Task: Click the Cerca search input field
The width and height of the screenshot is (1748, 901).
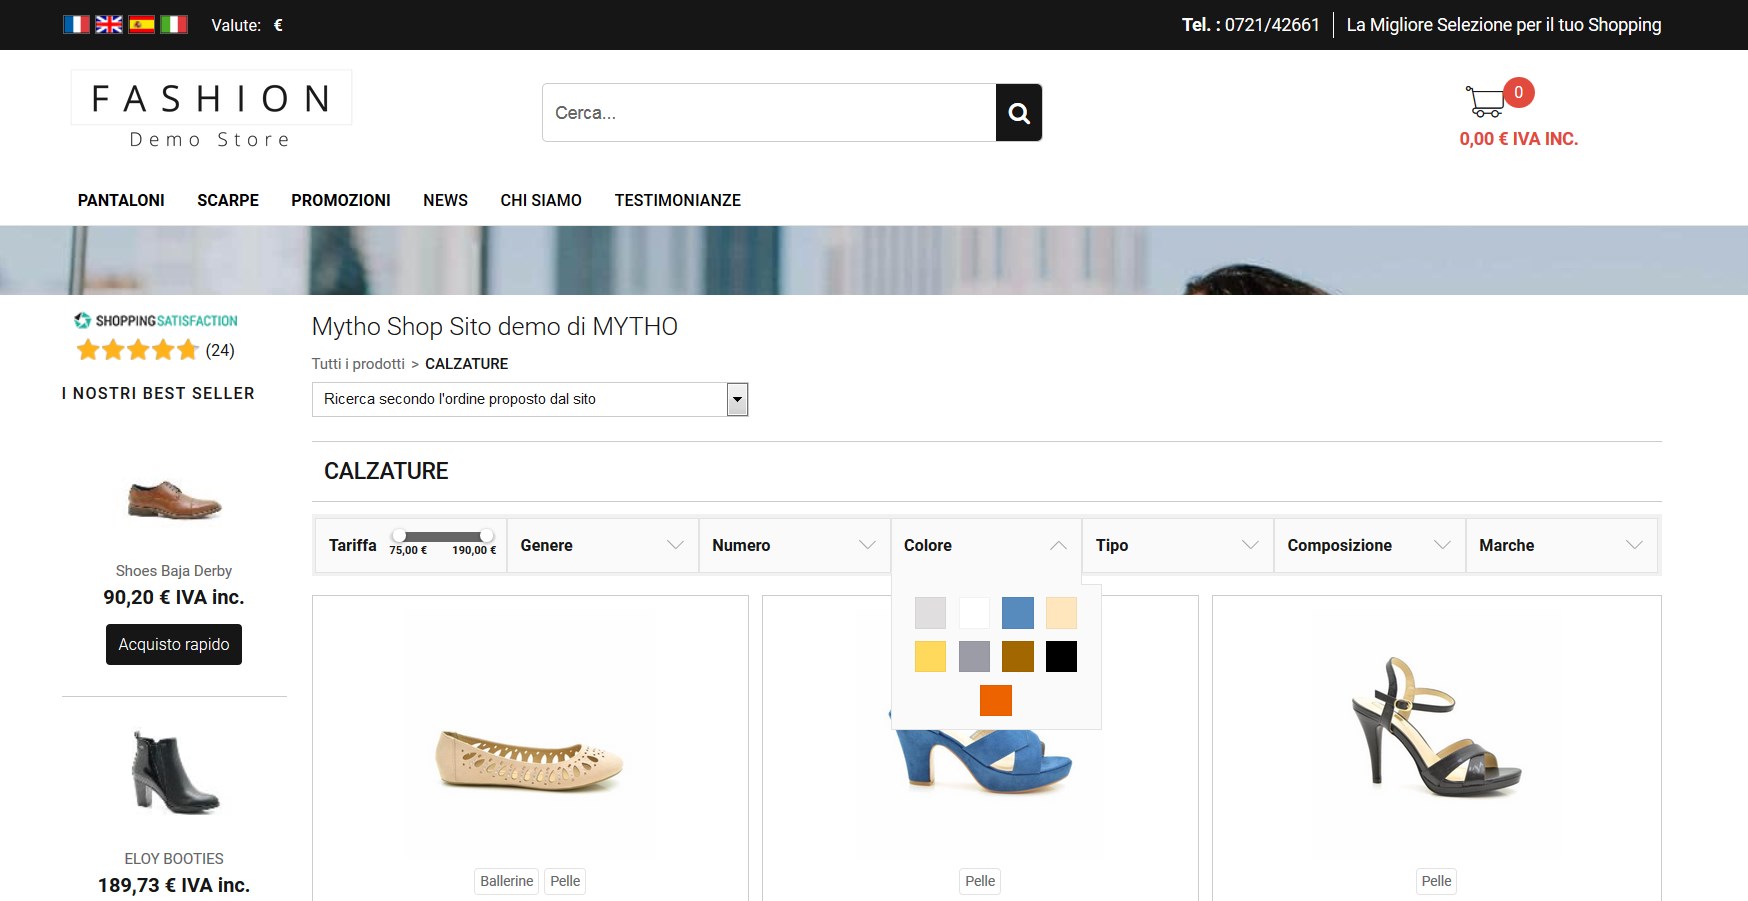Action: coord(768,113)
